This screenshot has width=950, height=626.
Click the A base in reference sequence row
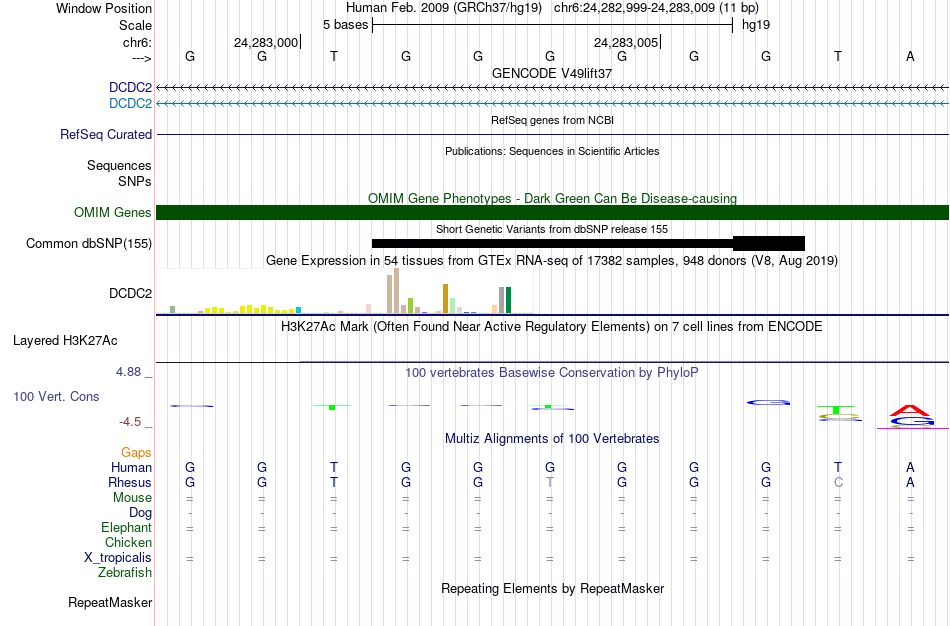point(909,56)
